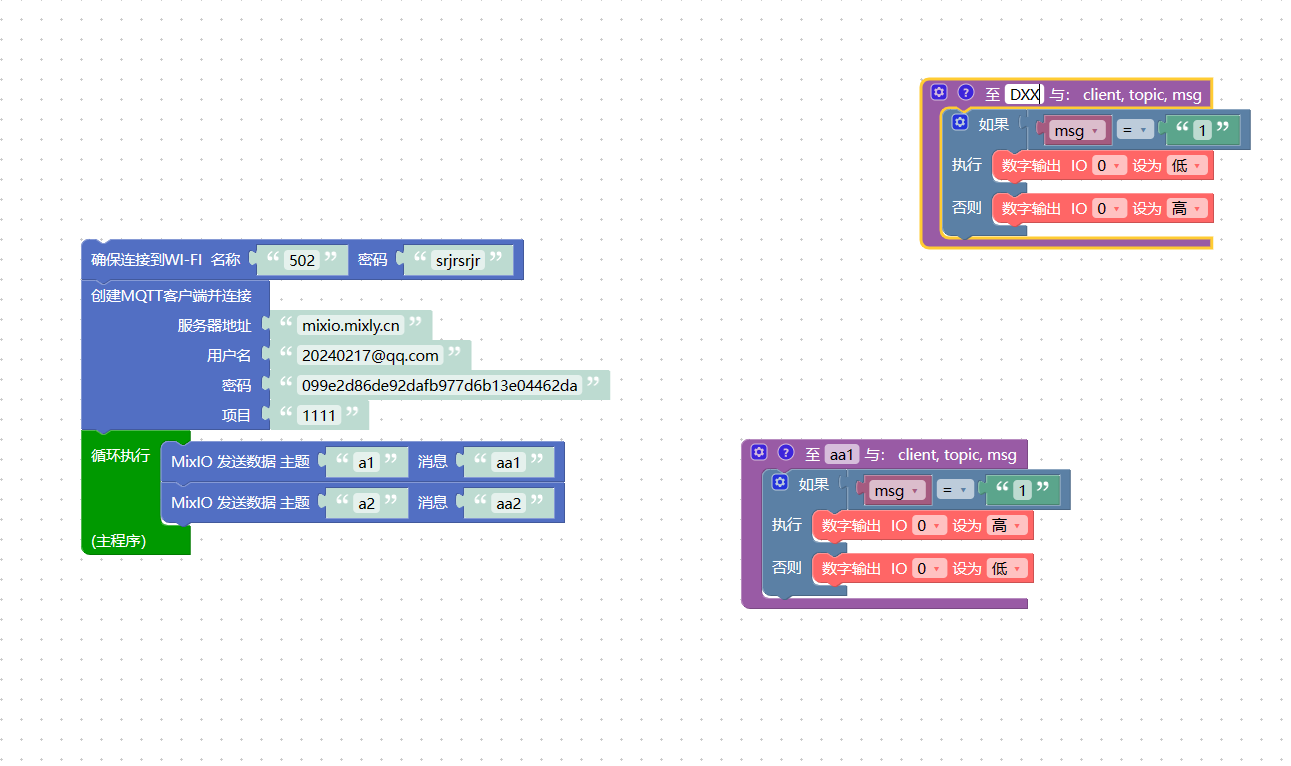Open IO pin 0 dropdown in DXX 否则 row
Image resolution: width=1291 pixels, height=766 pixels.
[1109, 209]
